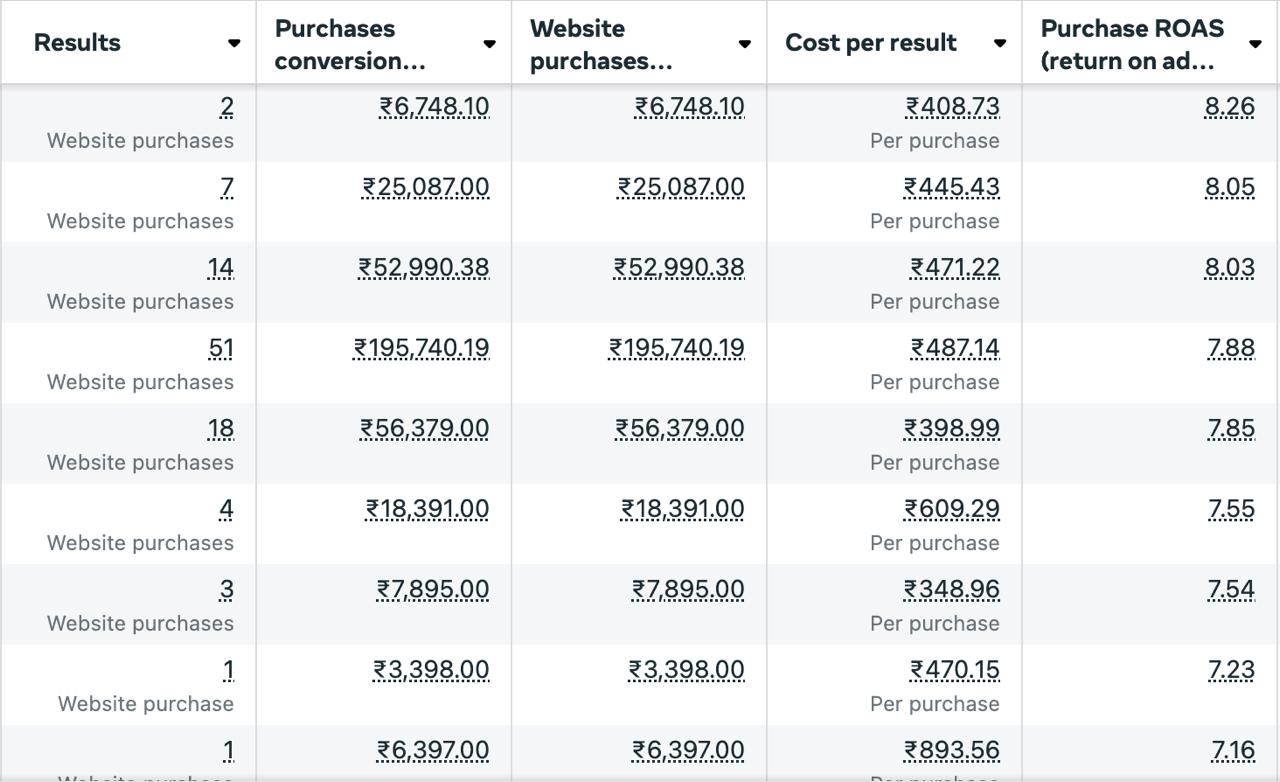
Task: Open the Website purchases column dropdown arrow
Action: 744,43
